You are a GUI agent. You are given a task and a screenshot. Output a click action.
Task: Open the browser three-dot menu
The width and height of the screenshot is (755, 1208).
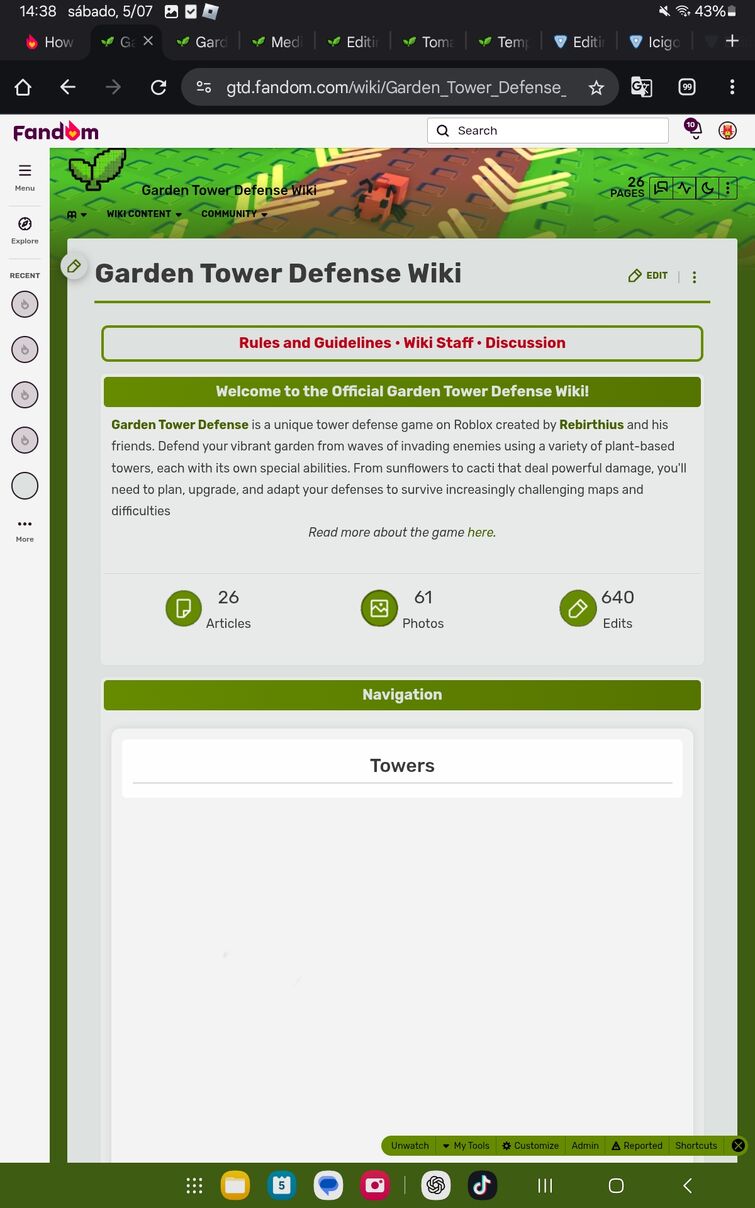(732, 88)
